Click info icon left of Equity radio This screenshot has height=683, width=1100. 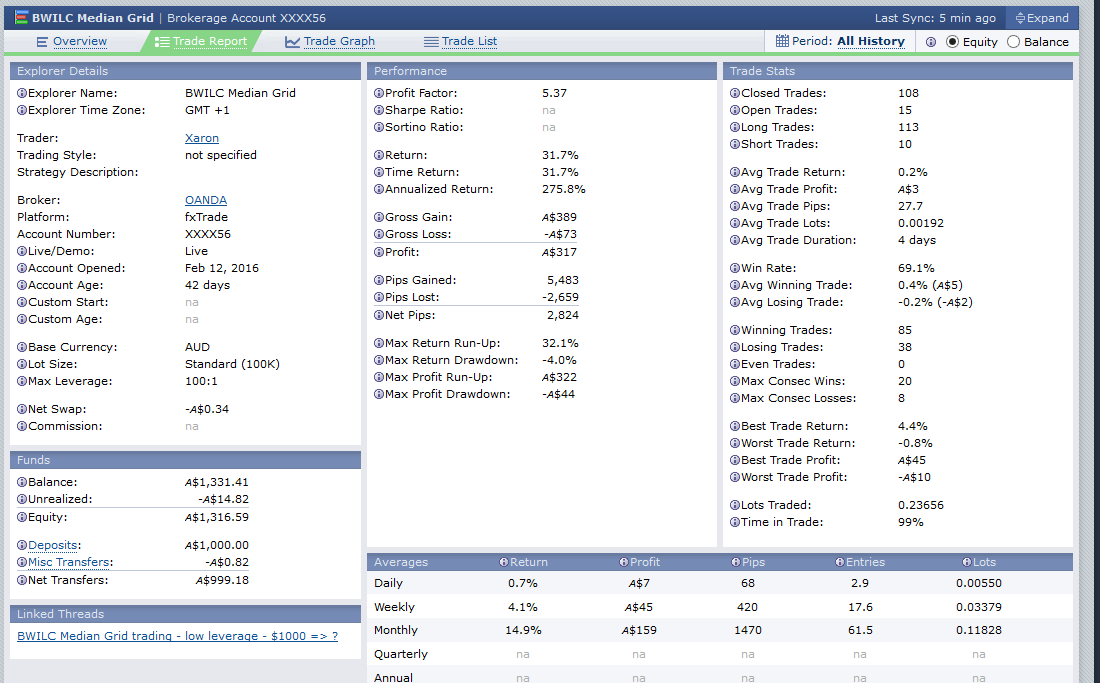(x=931, y=42)
